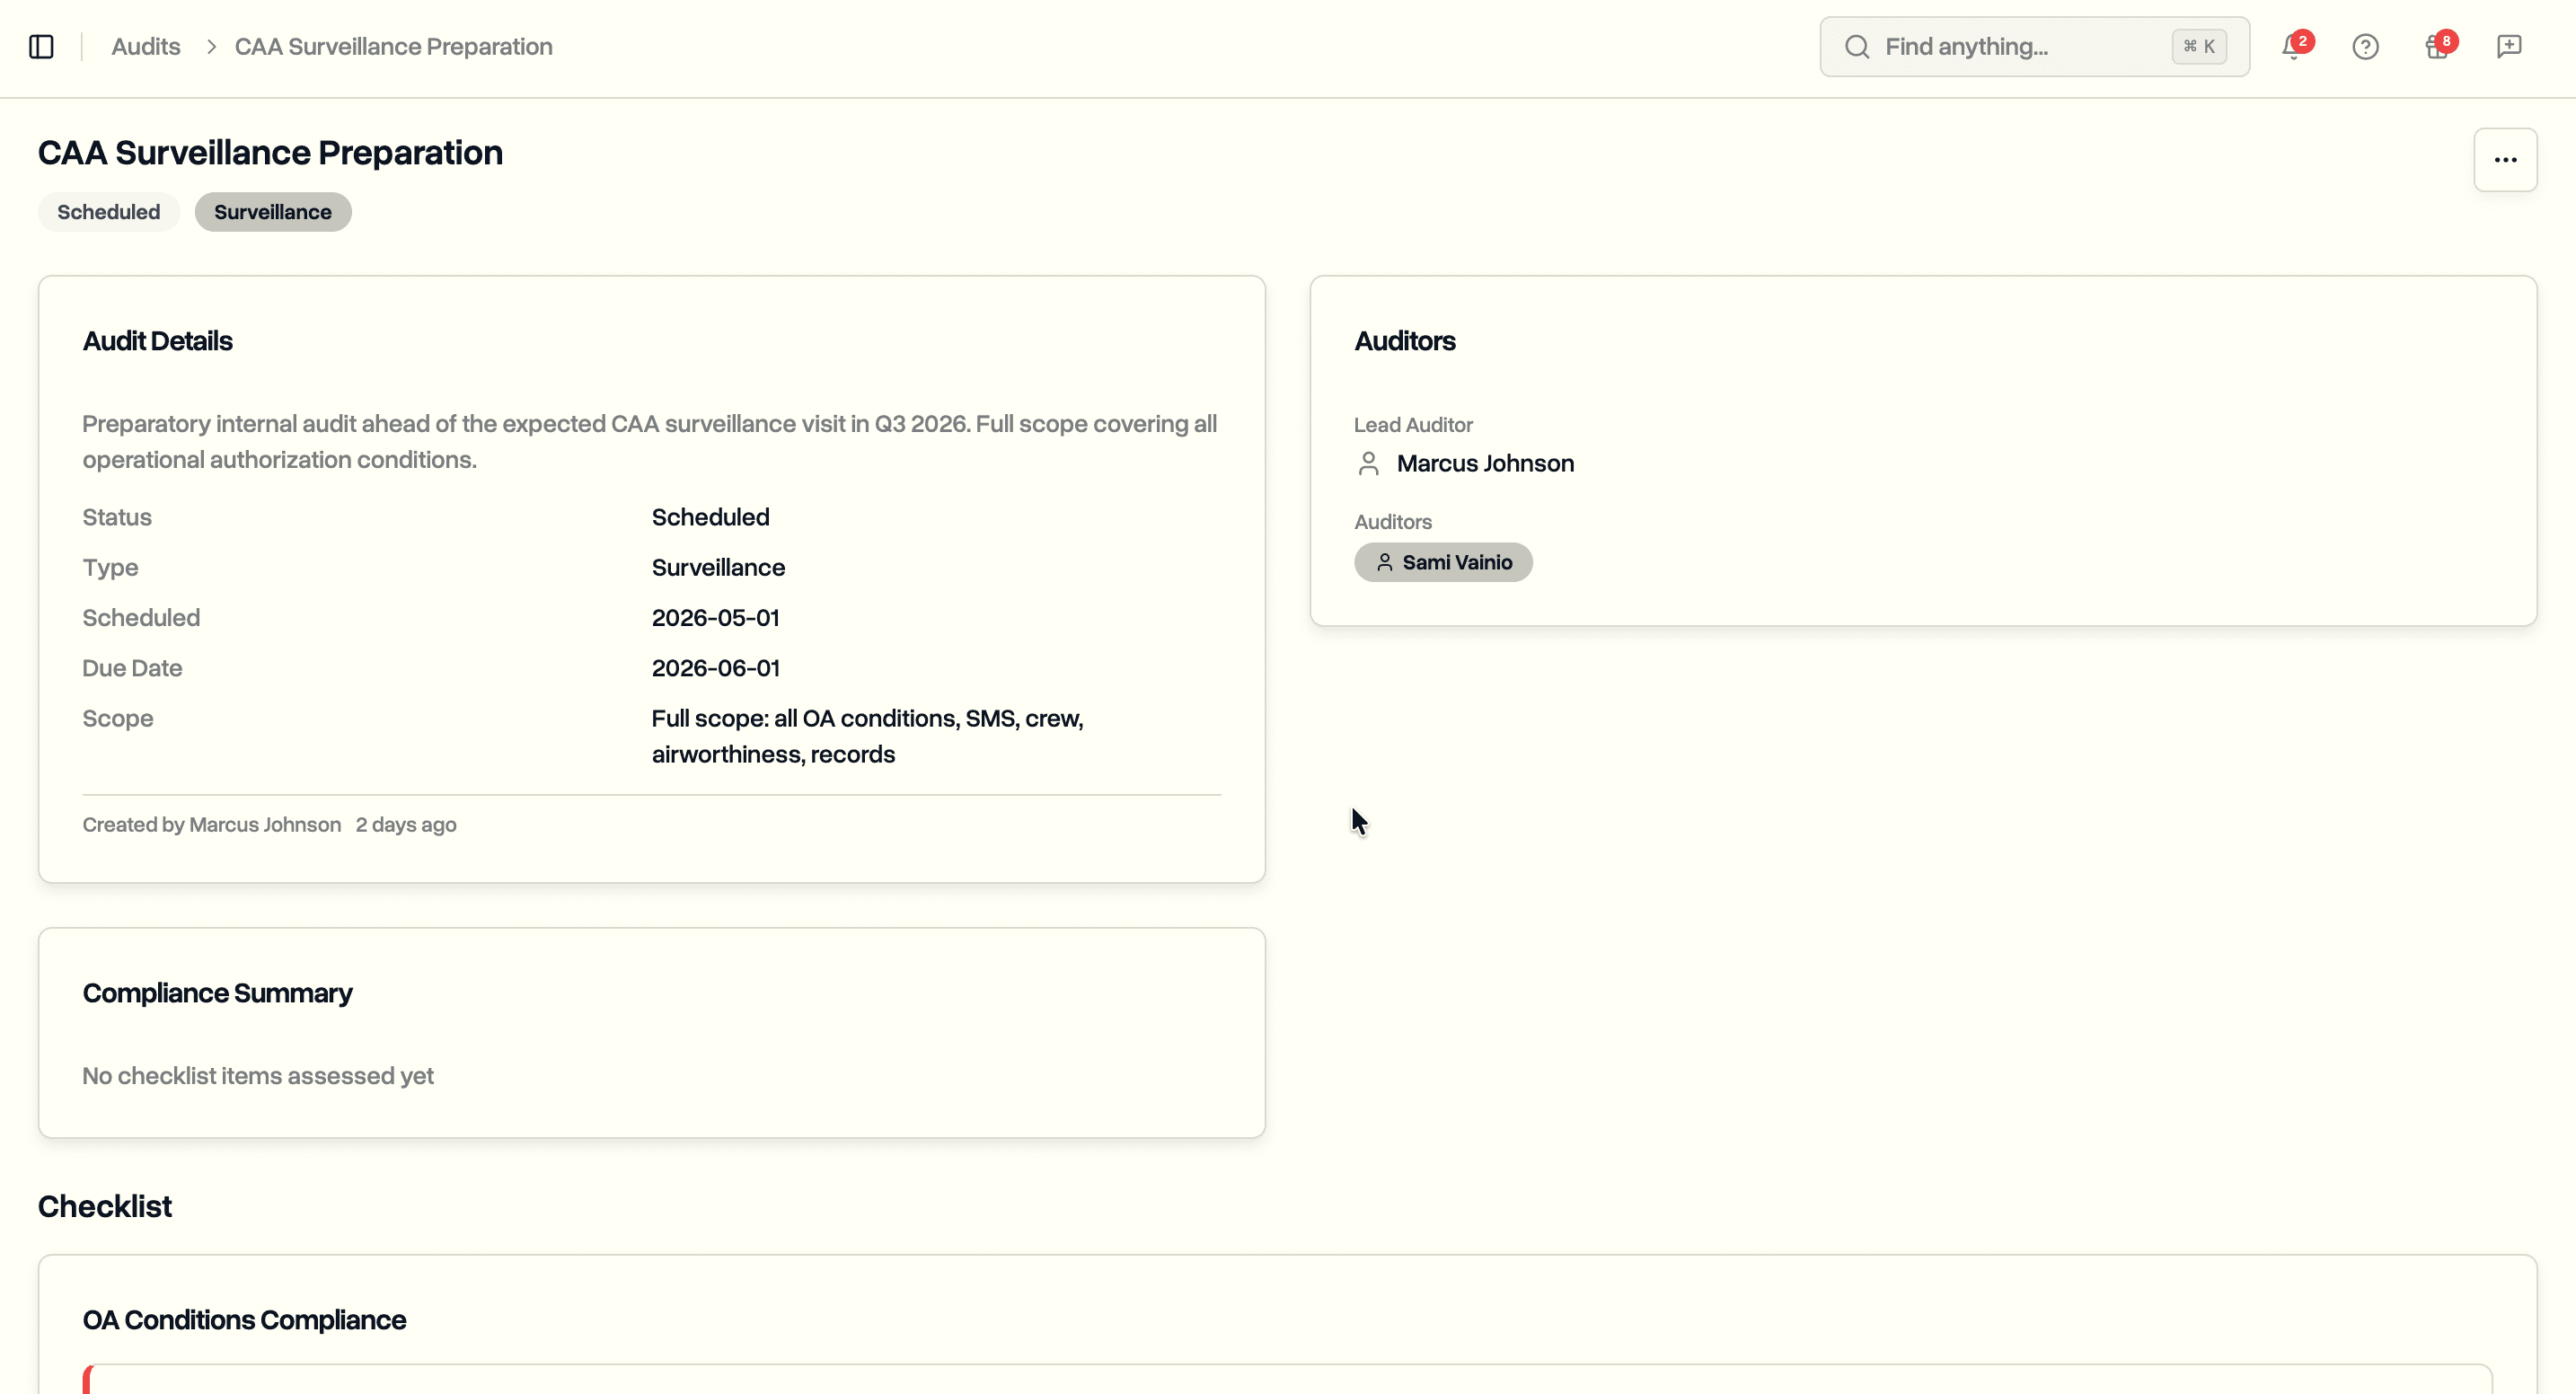Click the OA Conditions Compliance section header
This screenshot has width=2576, height=1394.
tap(244, 1320)
